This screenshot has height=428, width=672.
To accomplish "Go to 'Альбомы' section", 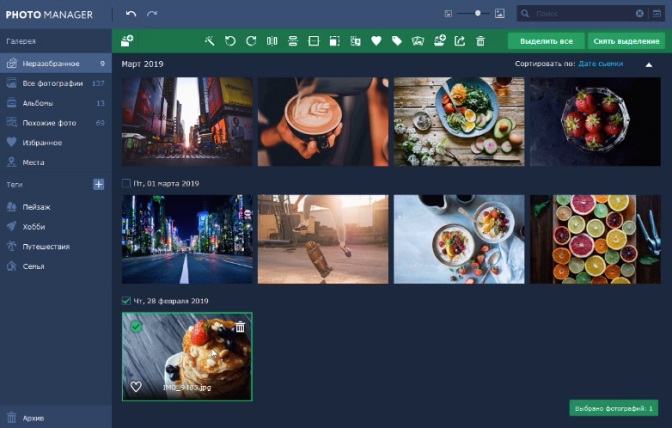I will click(x=56, y=103).
